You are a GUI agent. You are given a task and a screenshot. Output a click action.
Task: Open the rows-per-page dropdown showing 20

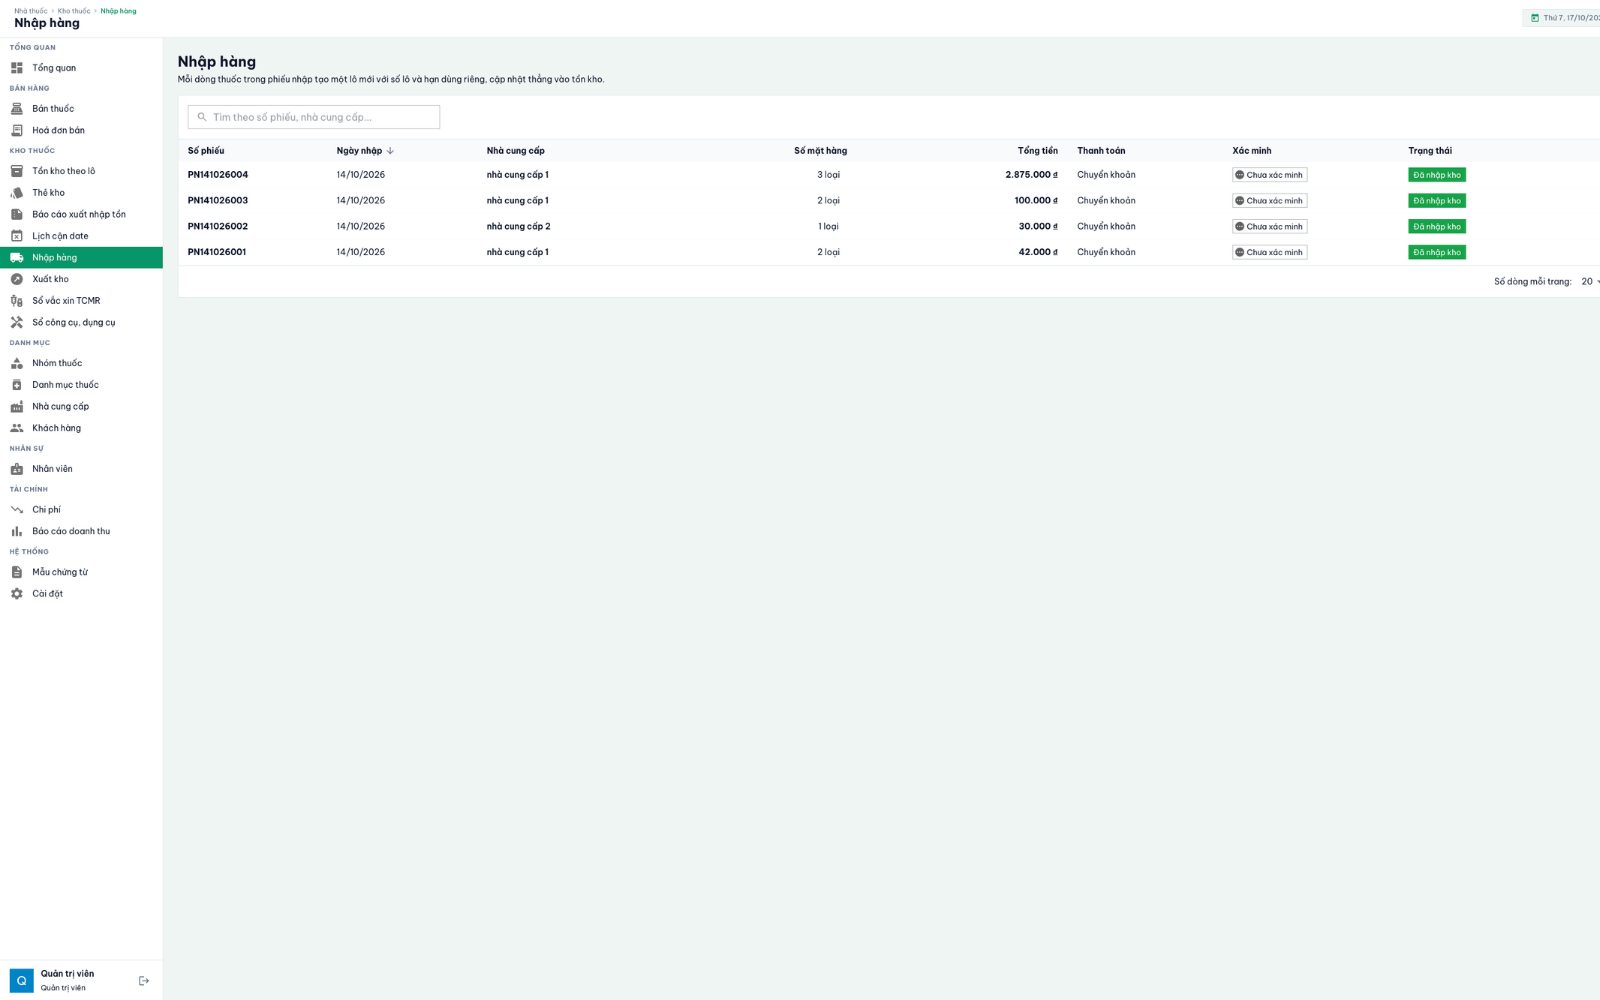tap(1589, 282)
